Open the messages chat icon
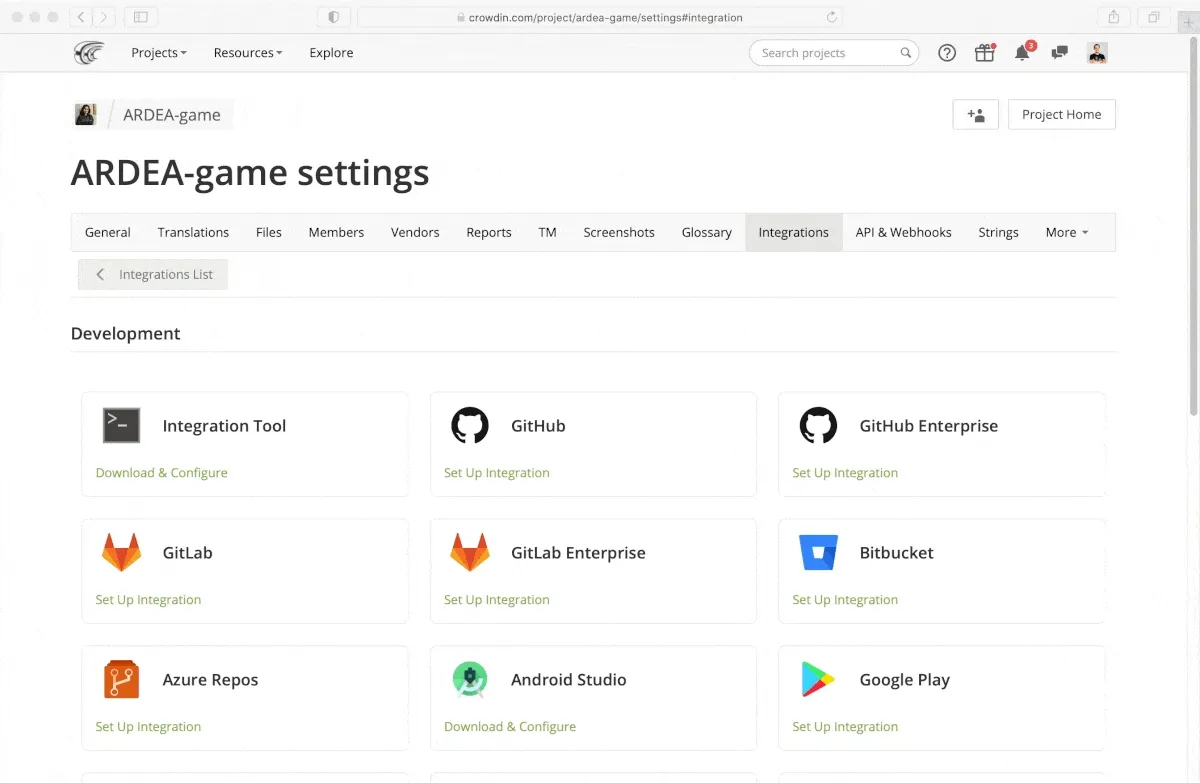 point(1060,53)
